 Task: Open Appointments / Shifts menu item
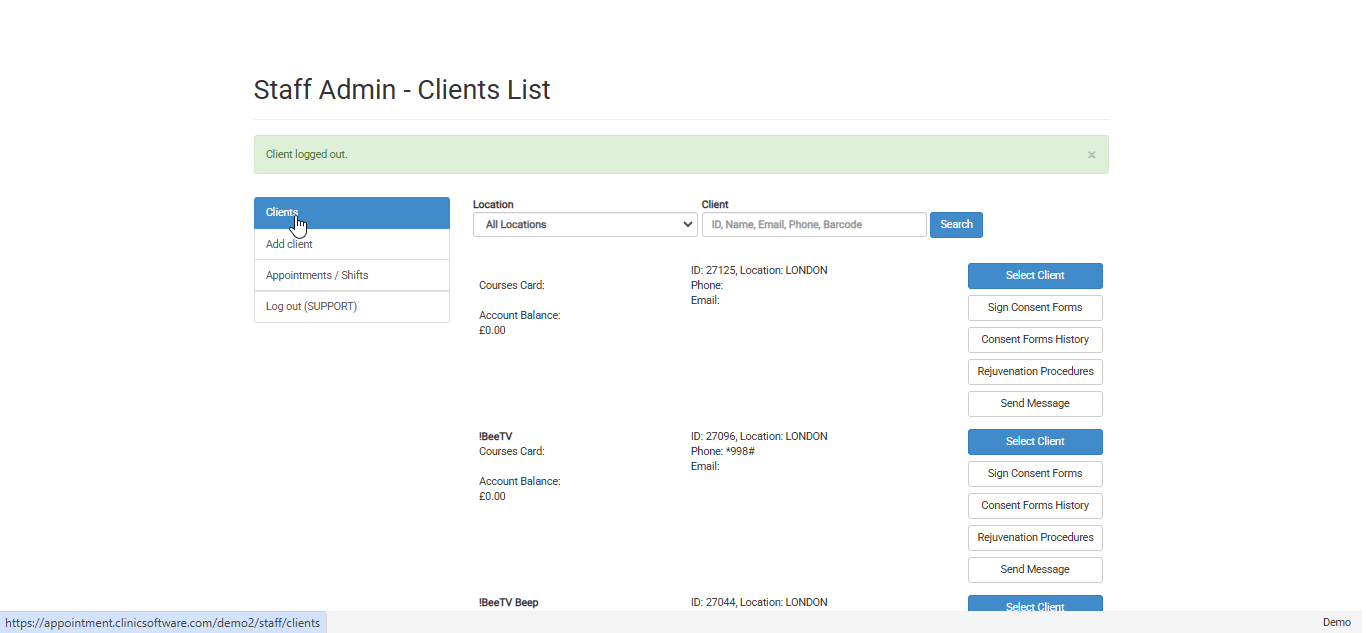coord(351,275)
